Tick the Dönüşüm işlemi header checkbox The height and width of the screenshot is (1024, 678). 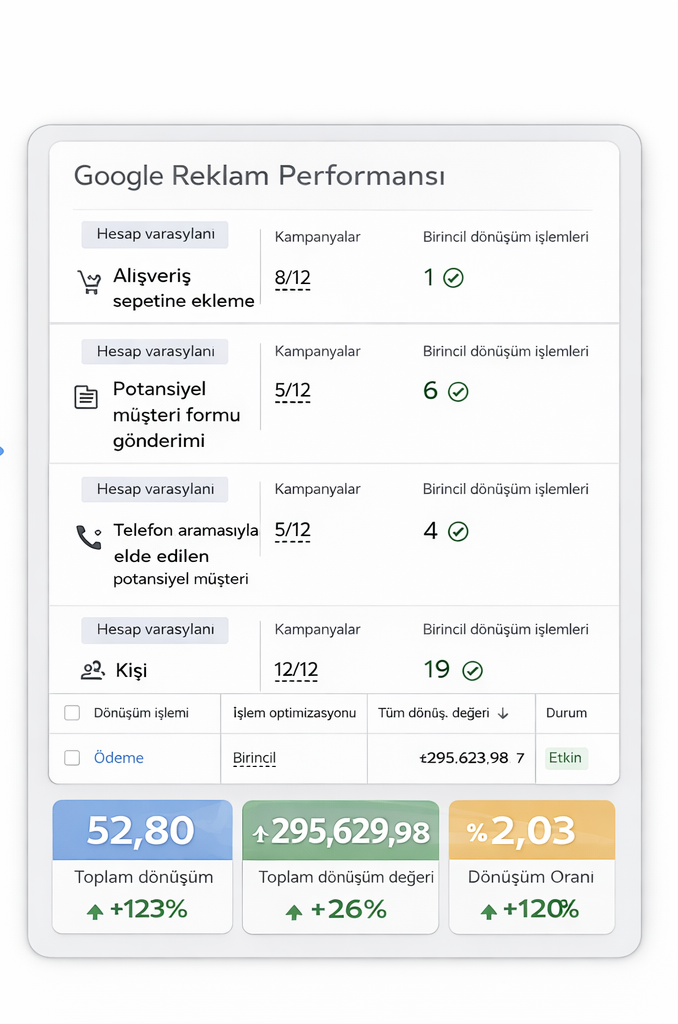[72, 712]
